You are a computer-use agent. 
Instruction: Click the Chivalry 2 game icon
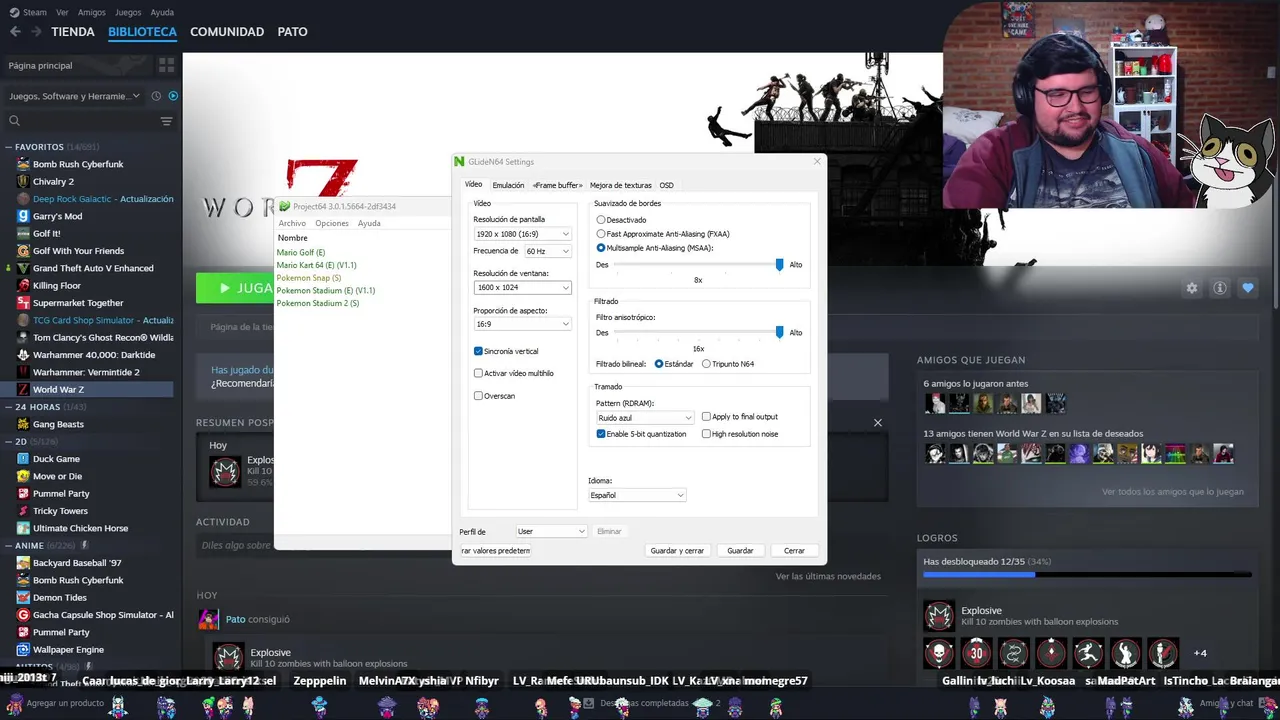(23, 181)
